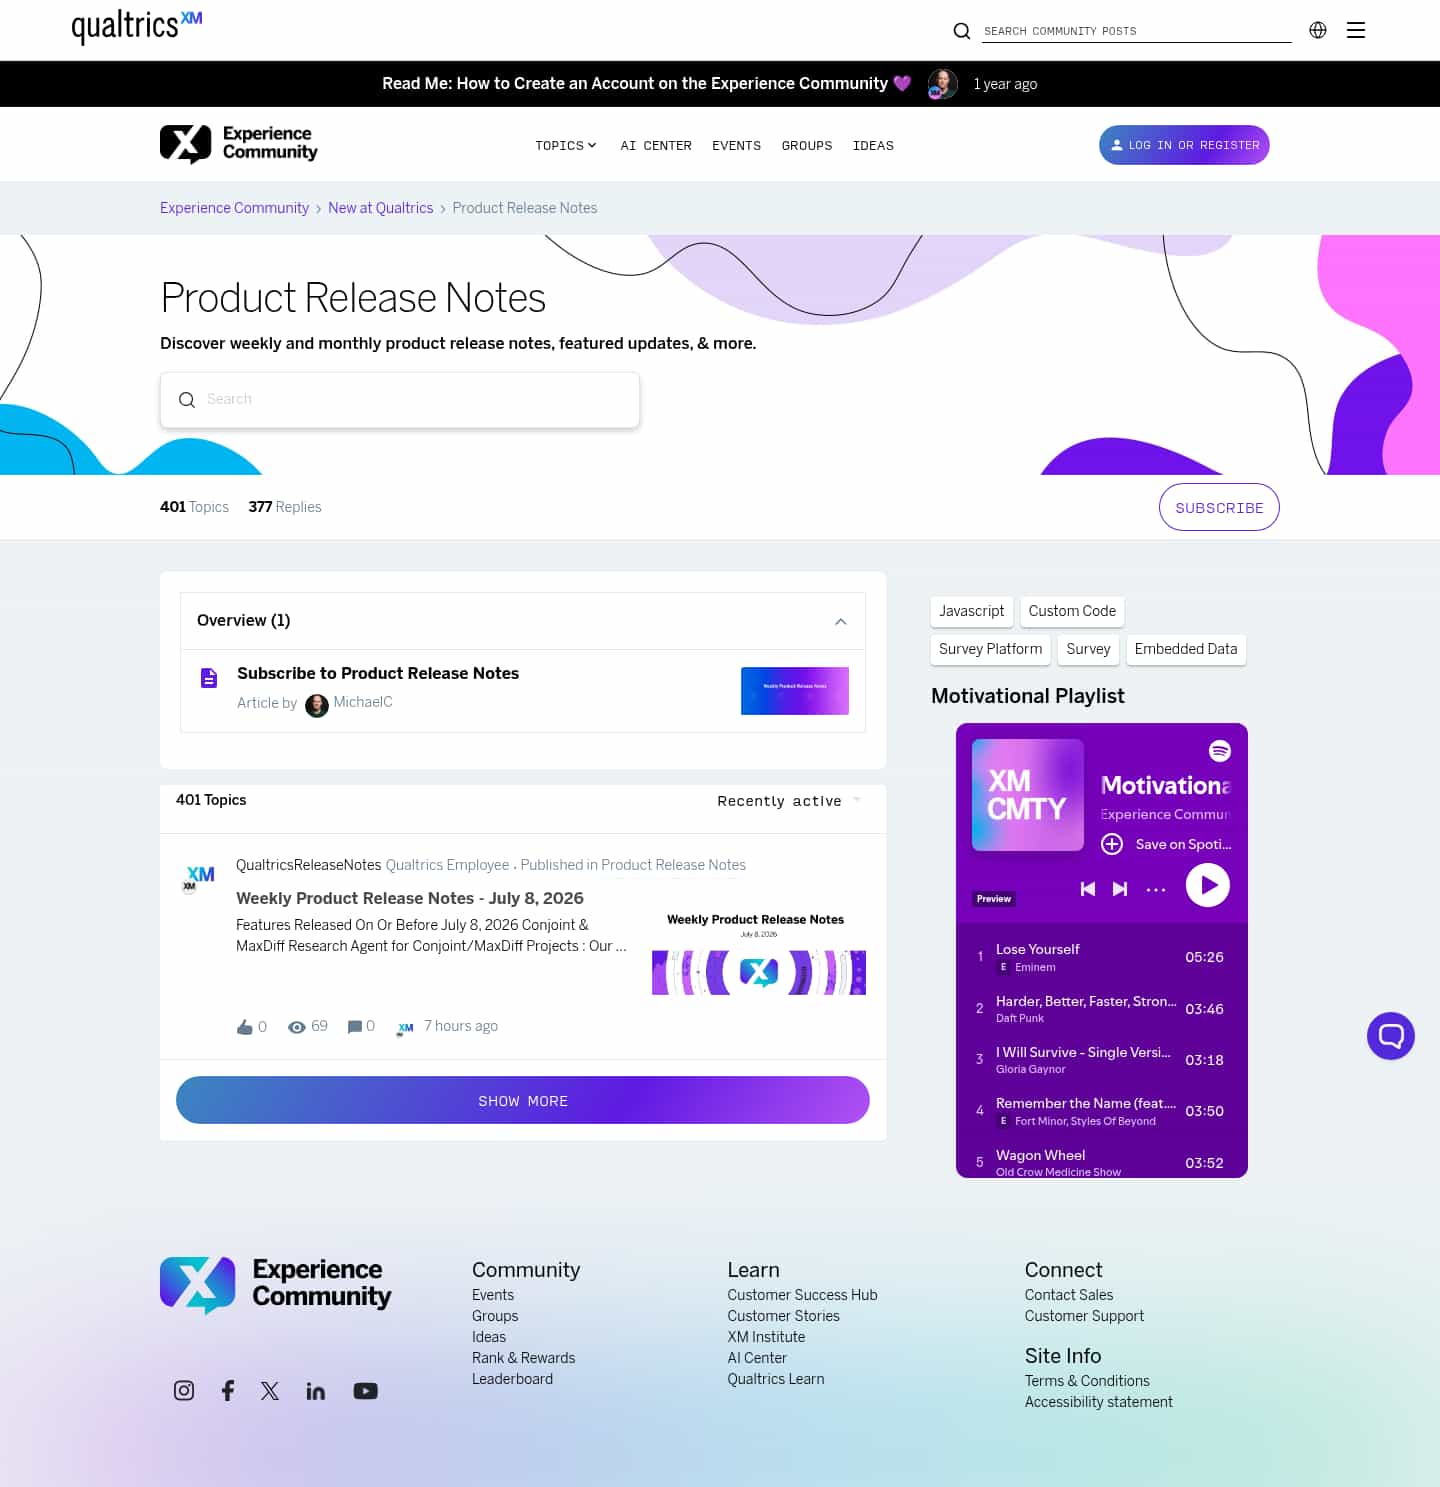Click the XM CMTY playlist cover art
Screen dimensions: 1440x1487
point(1028,795)
